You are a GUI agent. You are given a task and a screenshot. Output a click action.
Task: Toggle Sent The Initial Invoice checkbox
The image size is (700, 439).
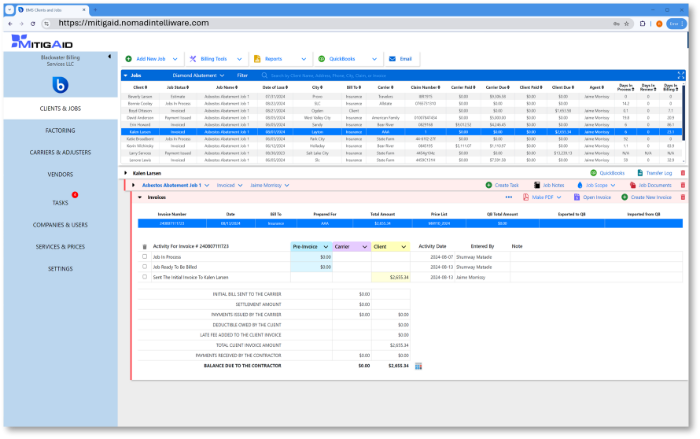tap(144, 276)
